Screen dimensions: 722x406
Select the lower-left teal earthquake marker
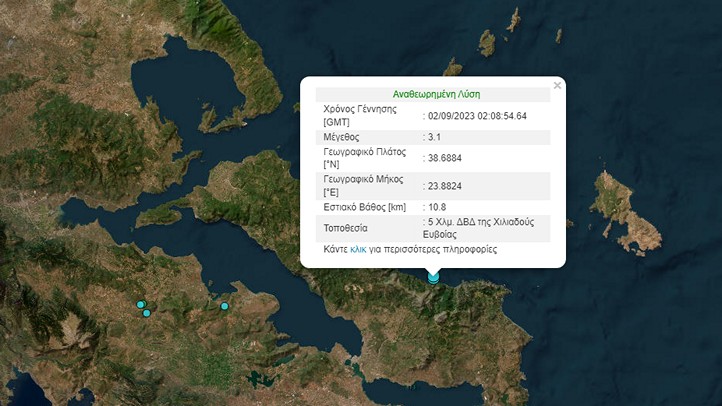coord(146,313)
